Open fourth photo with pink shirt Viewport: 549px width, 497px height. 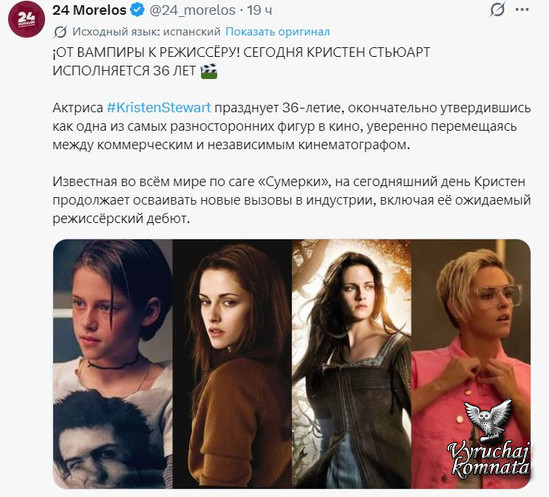coord(471,364)
